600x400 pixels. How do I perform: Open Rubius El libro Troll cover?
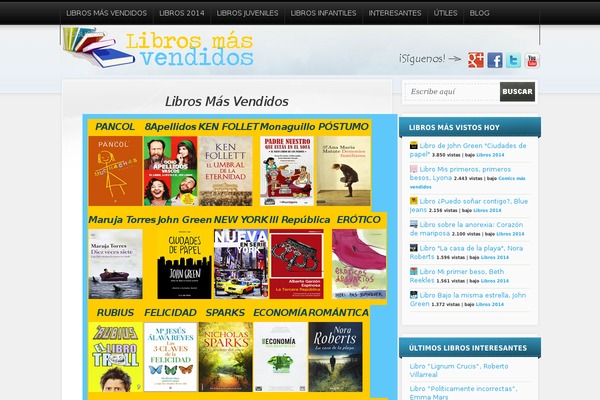pos(115,357)
